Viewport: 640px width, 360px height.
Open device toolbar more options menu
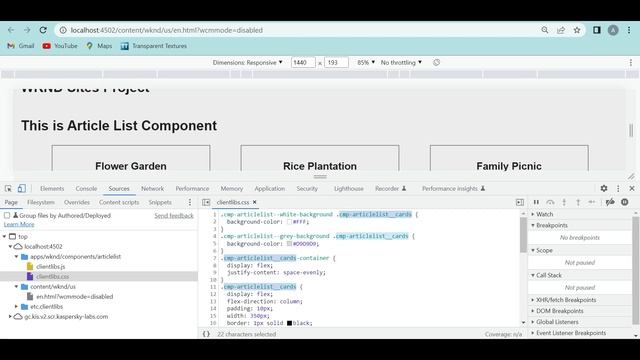631,62
